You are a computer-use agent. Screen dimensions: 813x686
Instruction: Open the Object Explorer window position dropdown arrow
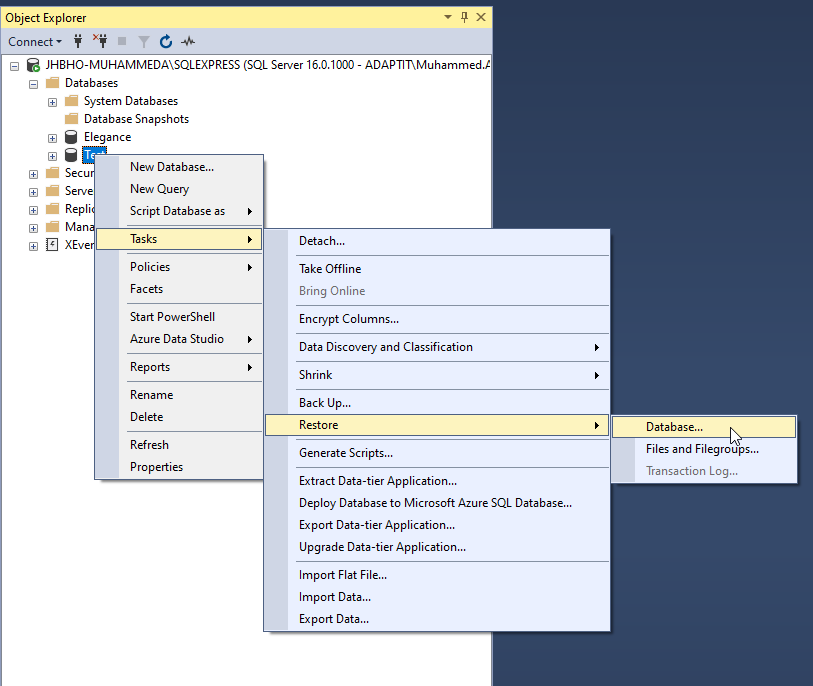(x=447, y=17)
